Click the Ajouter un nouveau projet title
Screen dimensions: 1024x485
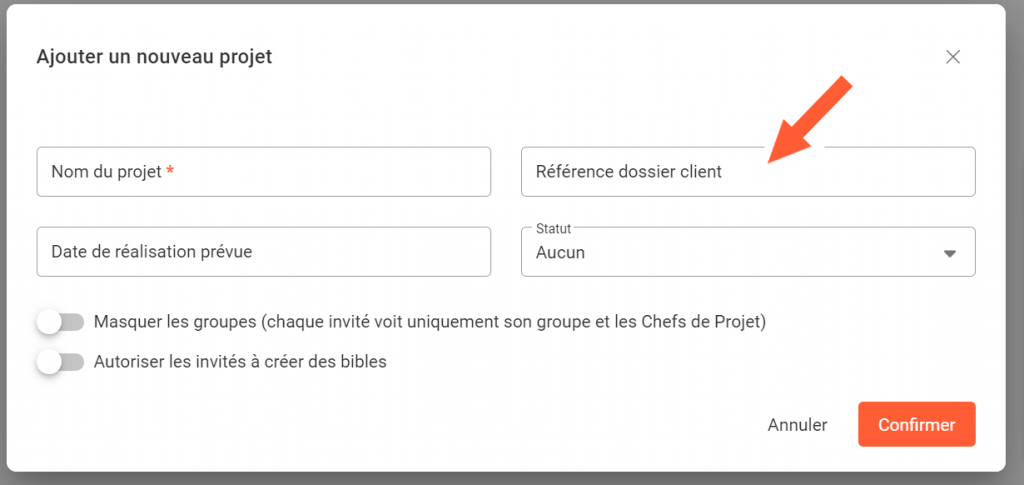point(154,57)
